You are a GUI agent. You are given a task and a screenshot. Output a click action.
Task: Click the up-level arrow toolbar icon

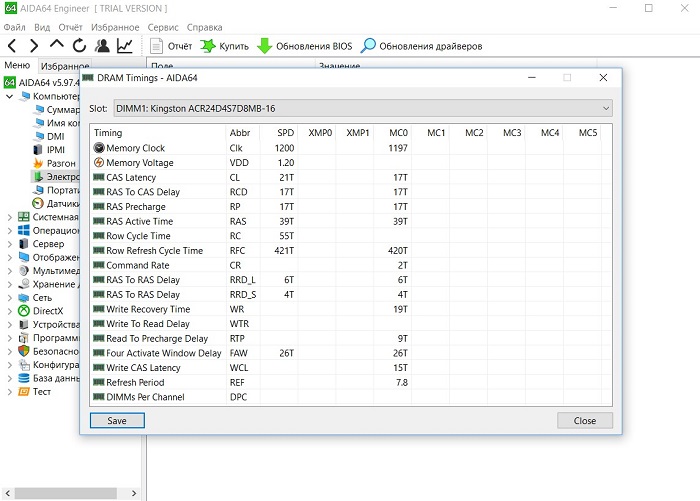pos(57,44)
